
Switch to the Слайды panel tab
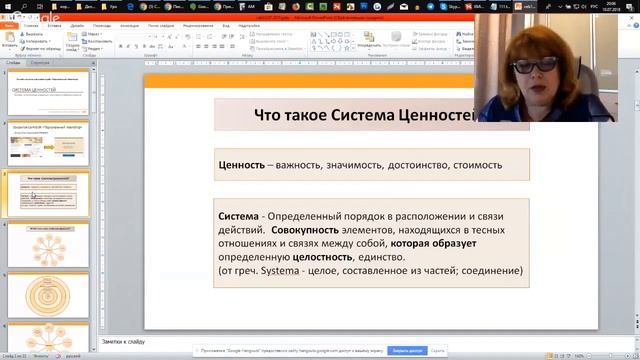(13, 62)
